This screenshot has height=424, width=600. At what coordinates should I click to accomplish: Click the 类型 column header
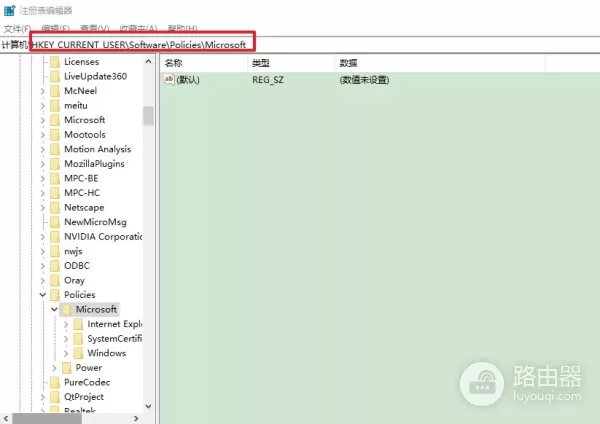coord(261,62)
